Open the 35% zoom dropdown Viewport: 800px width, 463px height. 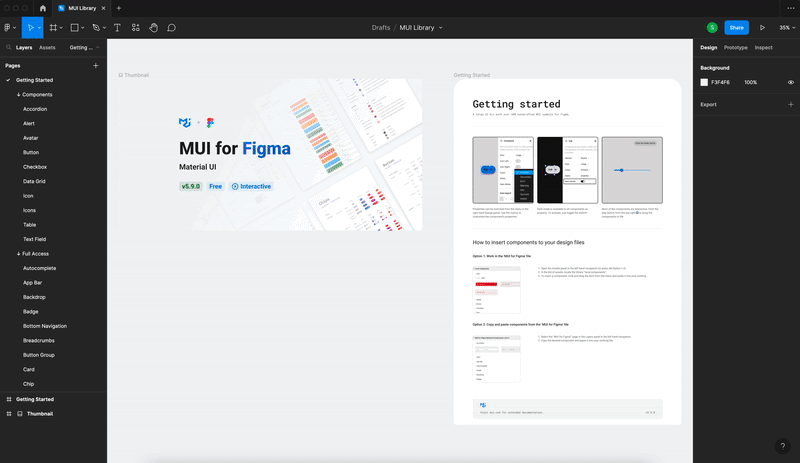click(x=786, y=28)
